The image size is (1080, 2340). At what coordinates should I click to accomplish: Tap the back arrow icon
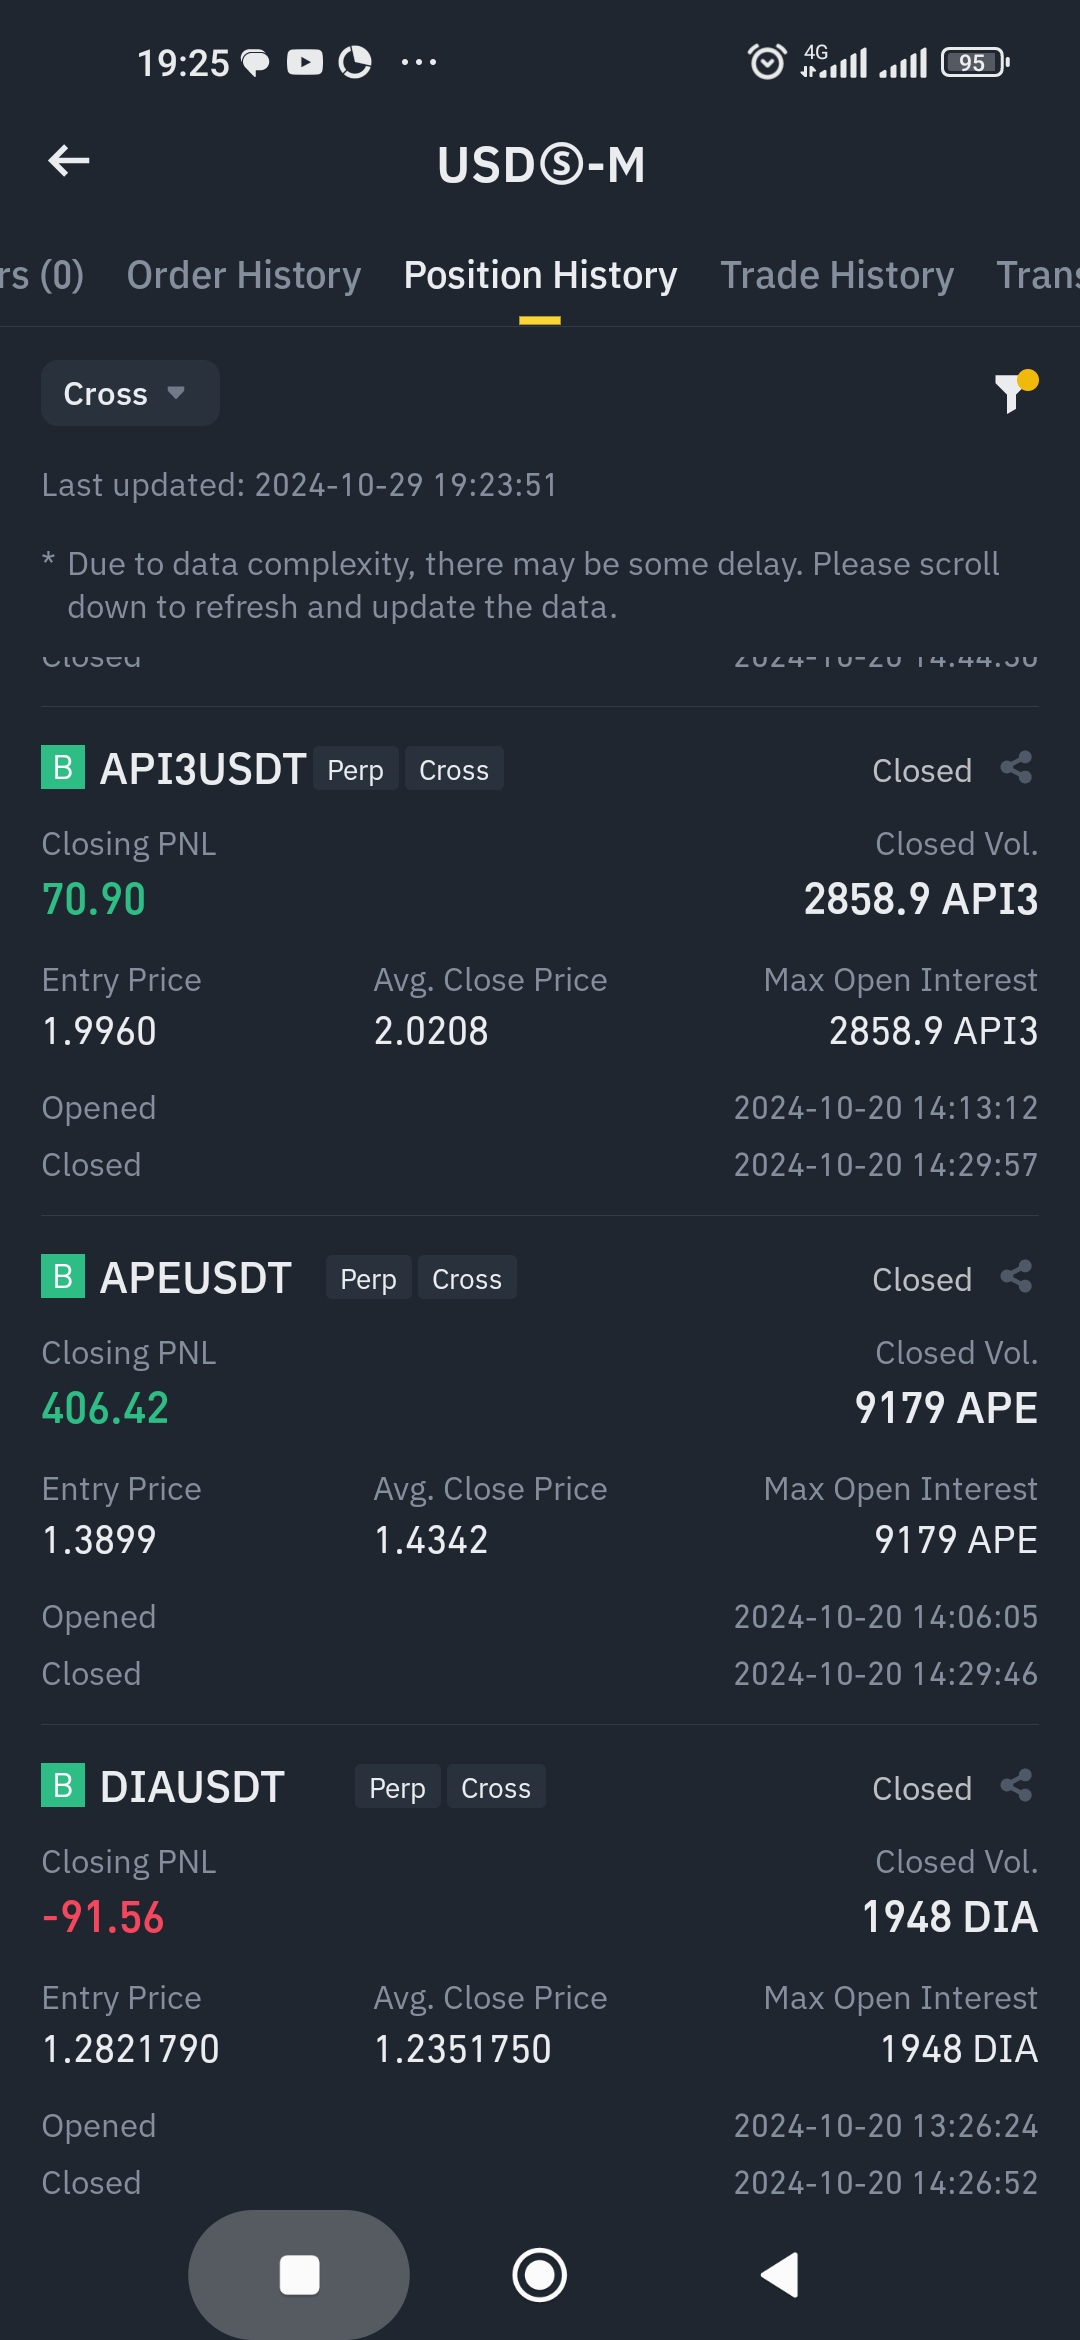tap(69, 161)
